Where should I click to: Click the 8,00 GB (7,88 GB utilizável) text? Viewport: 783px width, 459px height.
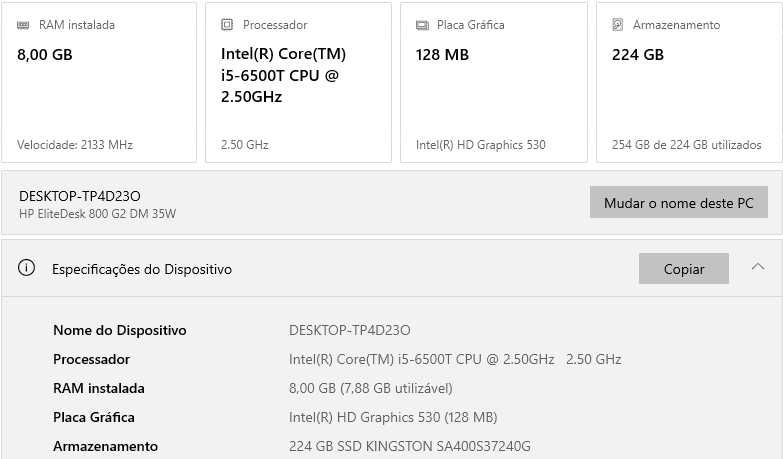[370, 388]
